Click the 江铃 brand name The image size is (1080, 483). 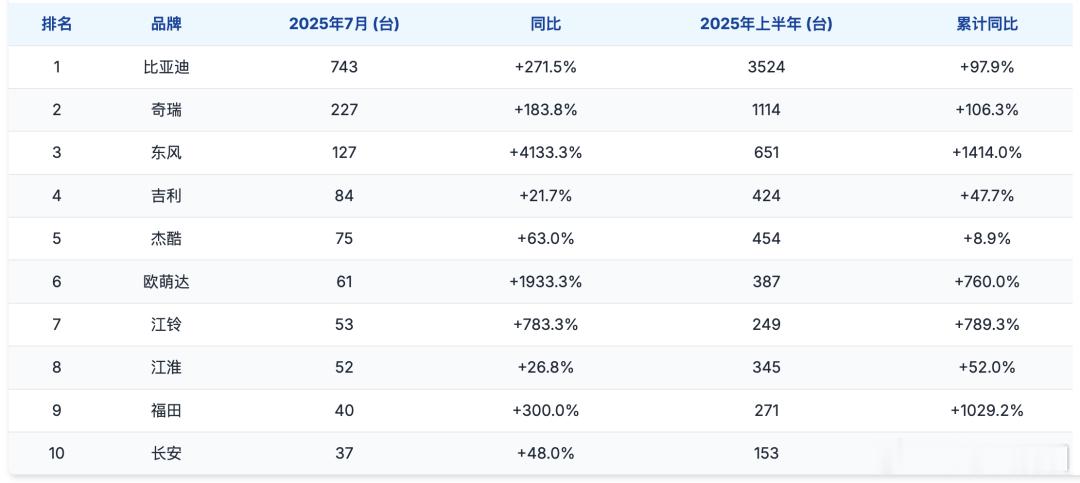(x=166, y=324)
